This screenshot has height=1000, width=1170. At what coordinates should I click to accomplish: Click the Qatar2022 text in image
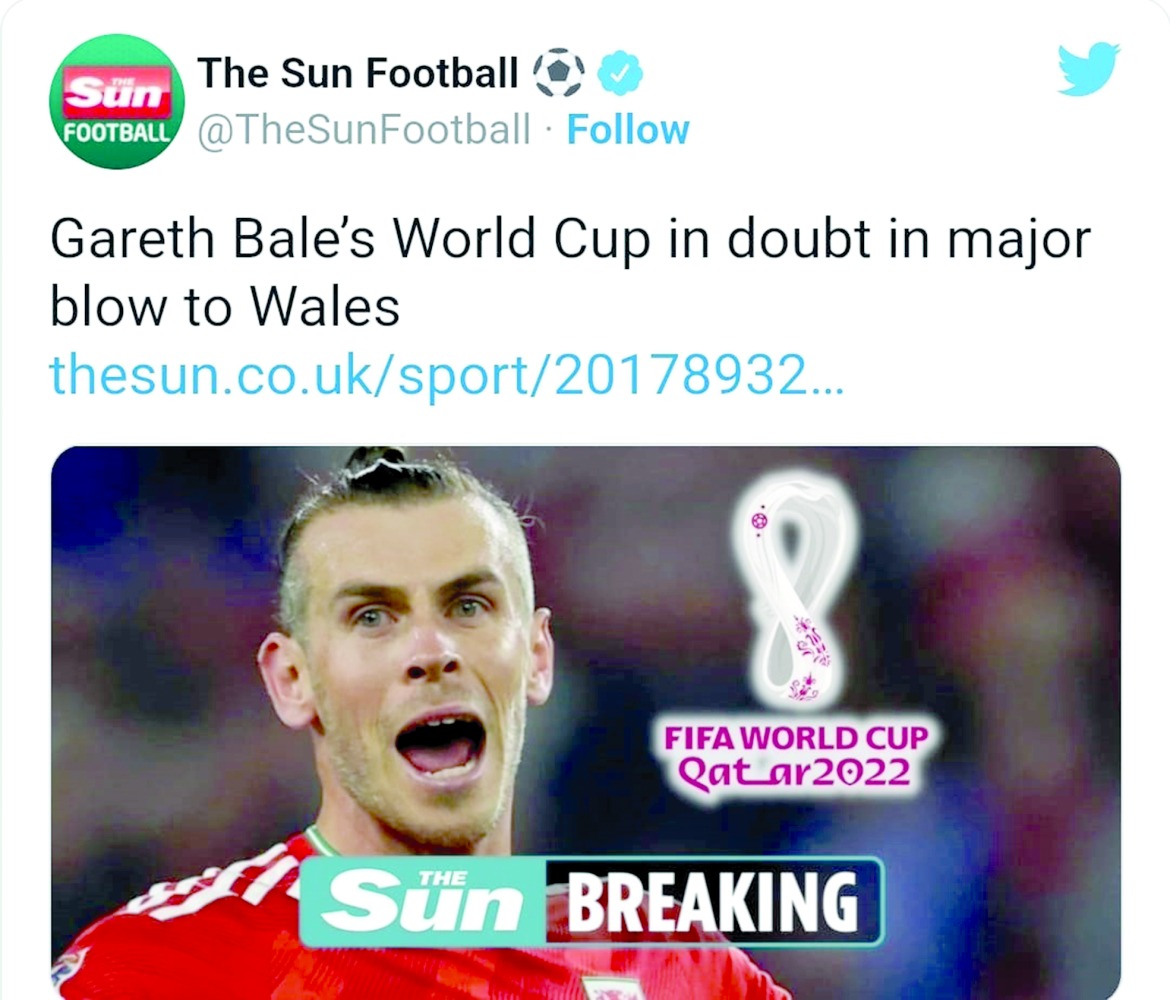tap(794, 772)
